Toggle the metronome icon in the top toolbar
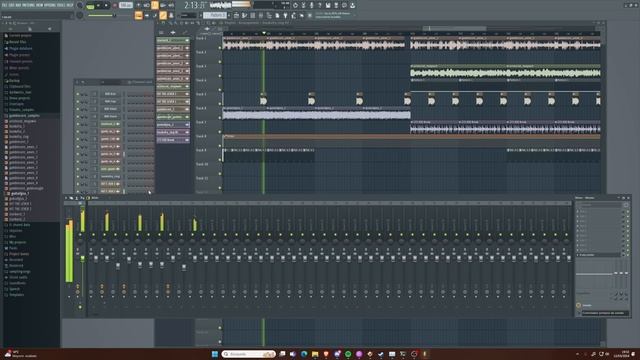 point(138,6)
